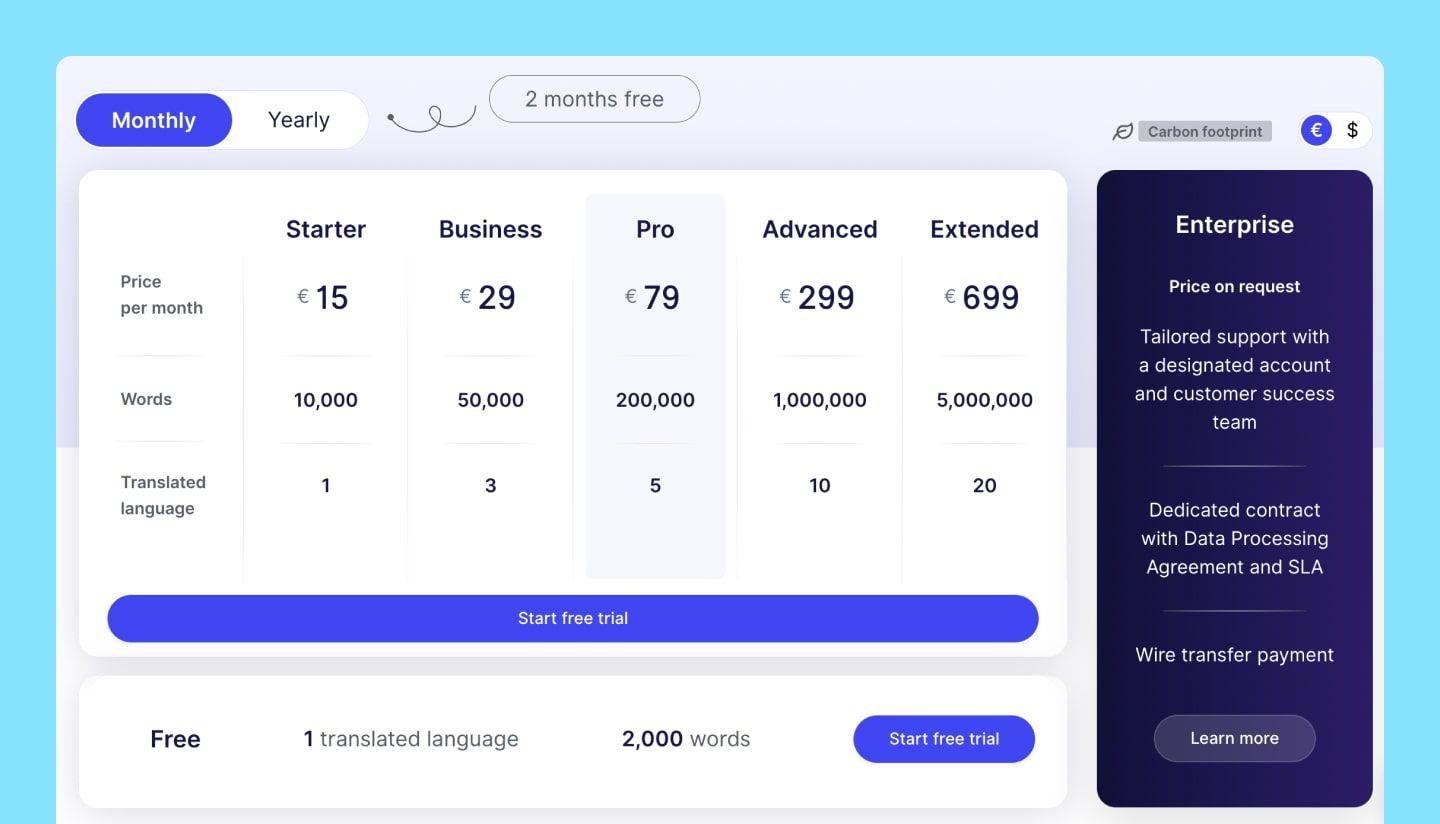Image resolution: width=1440 pixels, height=824 pixels.
Task: Click the 2 months free badge
Action: [x=594, y=99]
